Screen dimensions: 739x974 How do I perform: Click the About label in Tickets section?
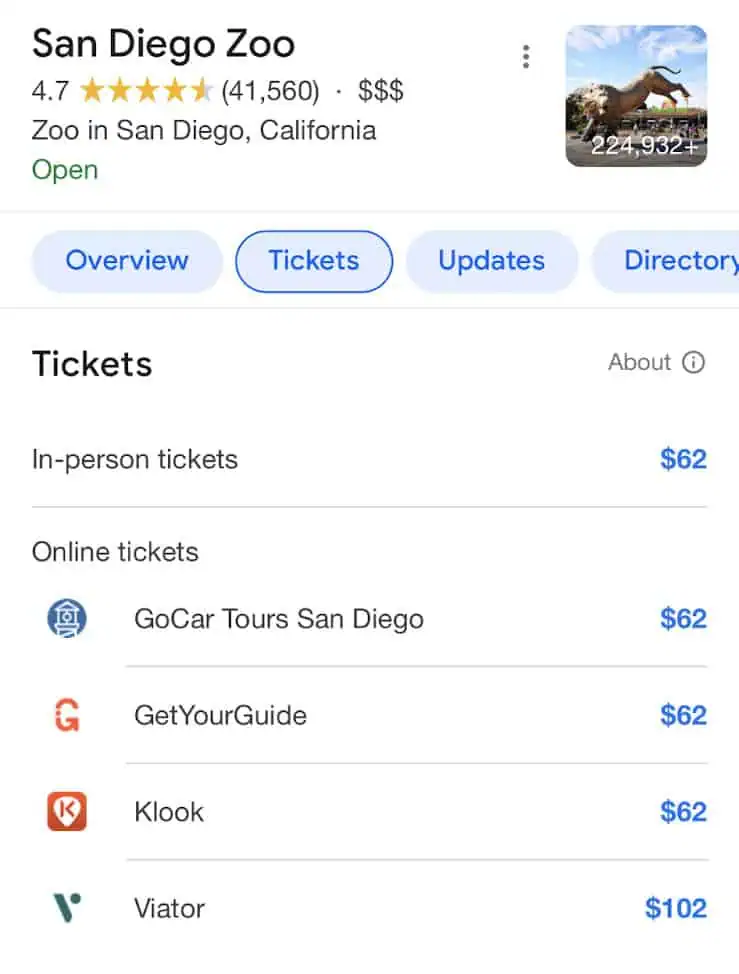(639, 362)
